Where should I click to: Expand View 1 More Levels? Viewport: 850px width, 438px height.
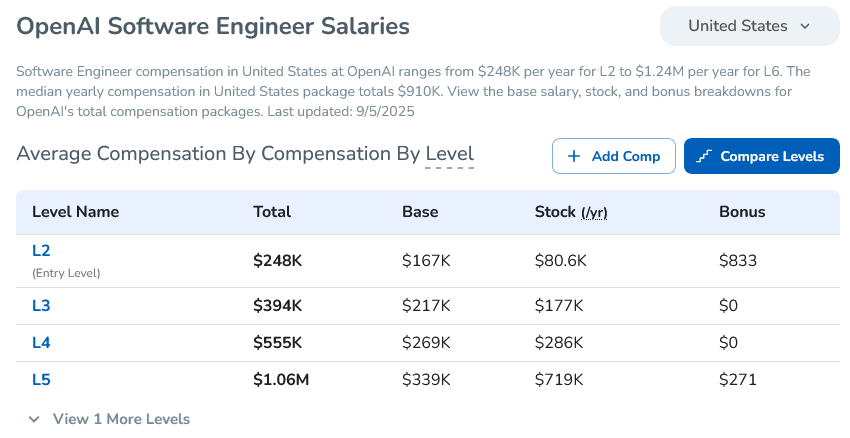120,419
